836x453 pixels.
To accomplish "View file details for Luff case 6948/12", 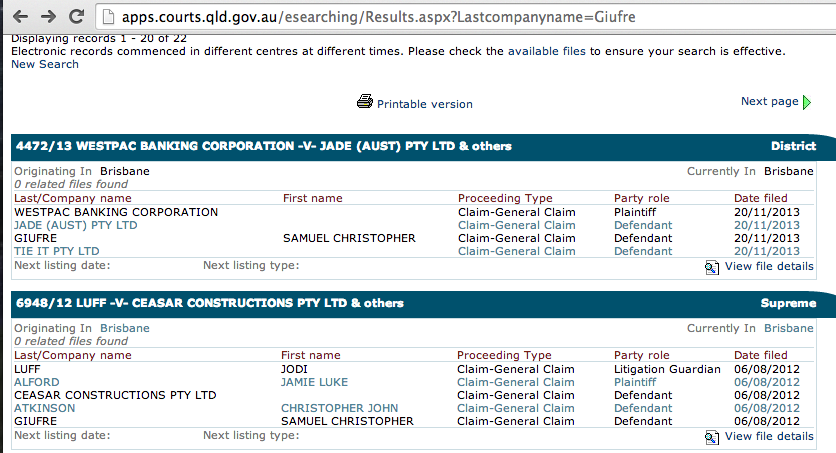I will point(768,437).
